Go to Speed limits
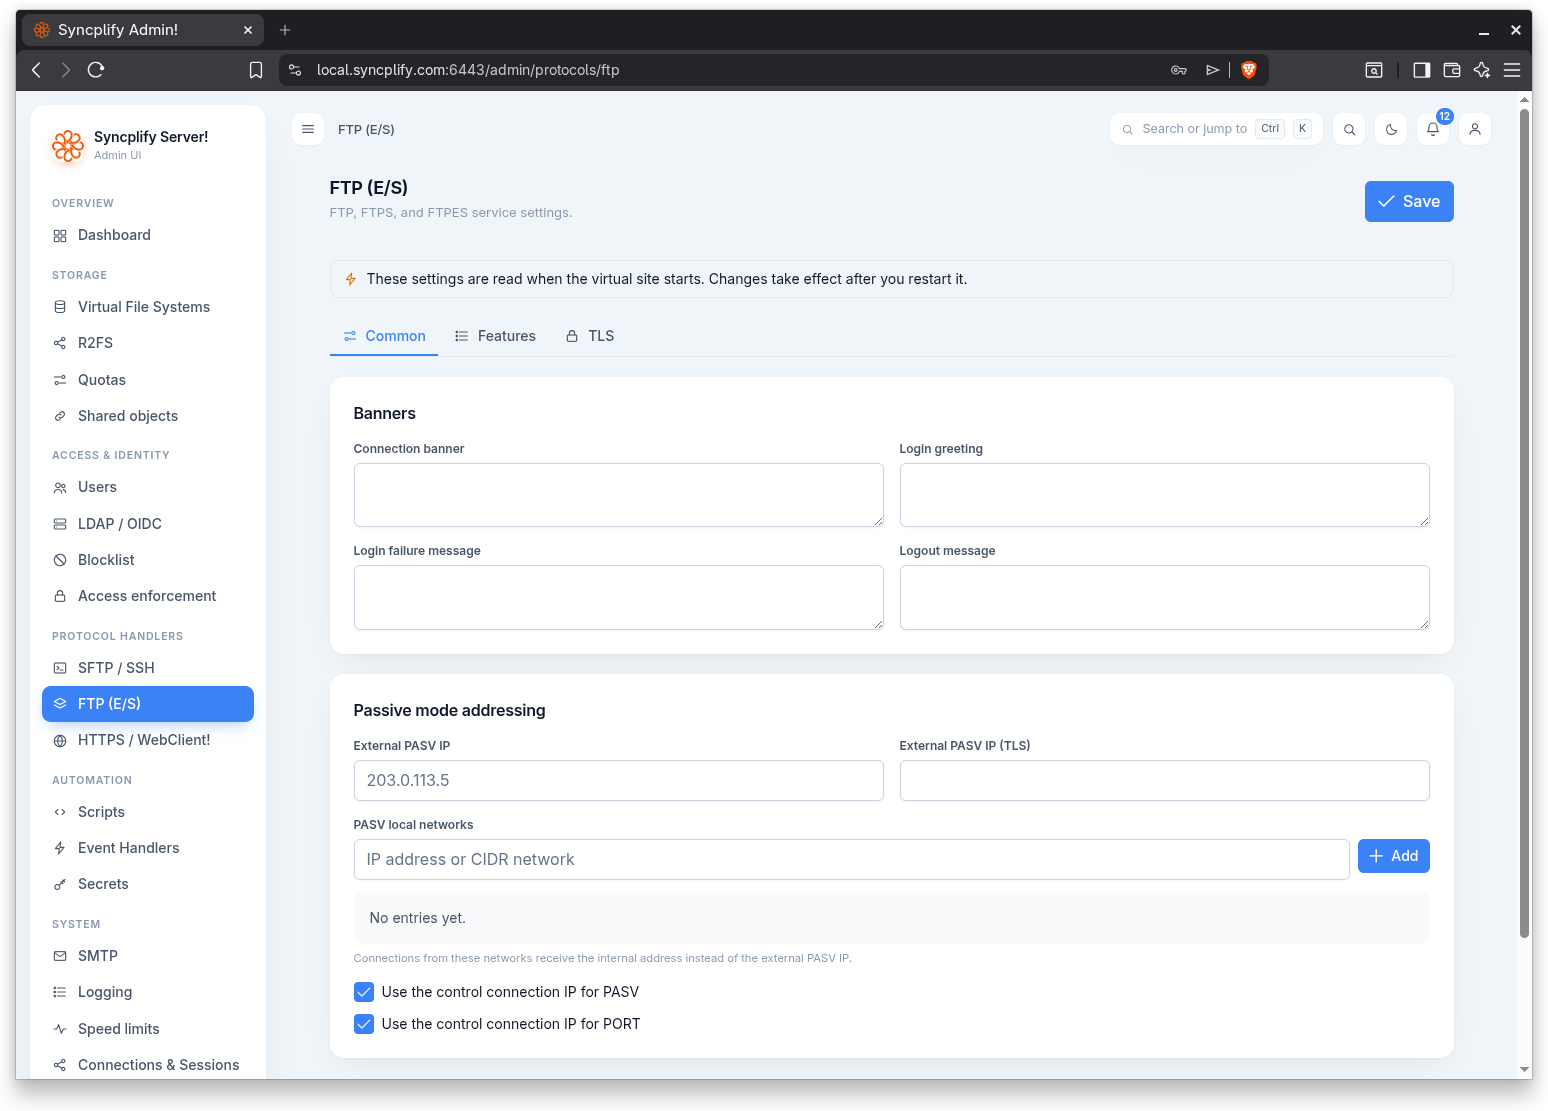The width and height of the screenshot is (1548, 1111). pyautogui.click(x=148, y=1029)
